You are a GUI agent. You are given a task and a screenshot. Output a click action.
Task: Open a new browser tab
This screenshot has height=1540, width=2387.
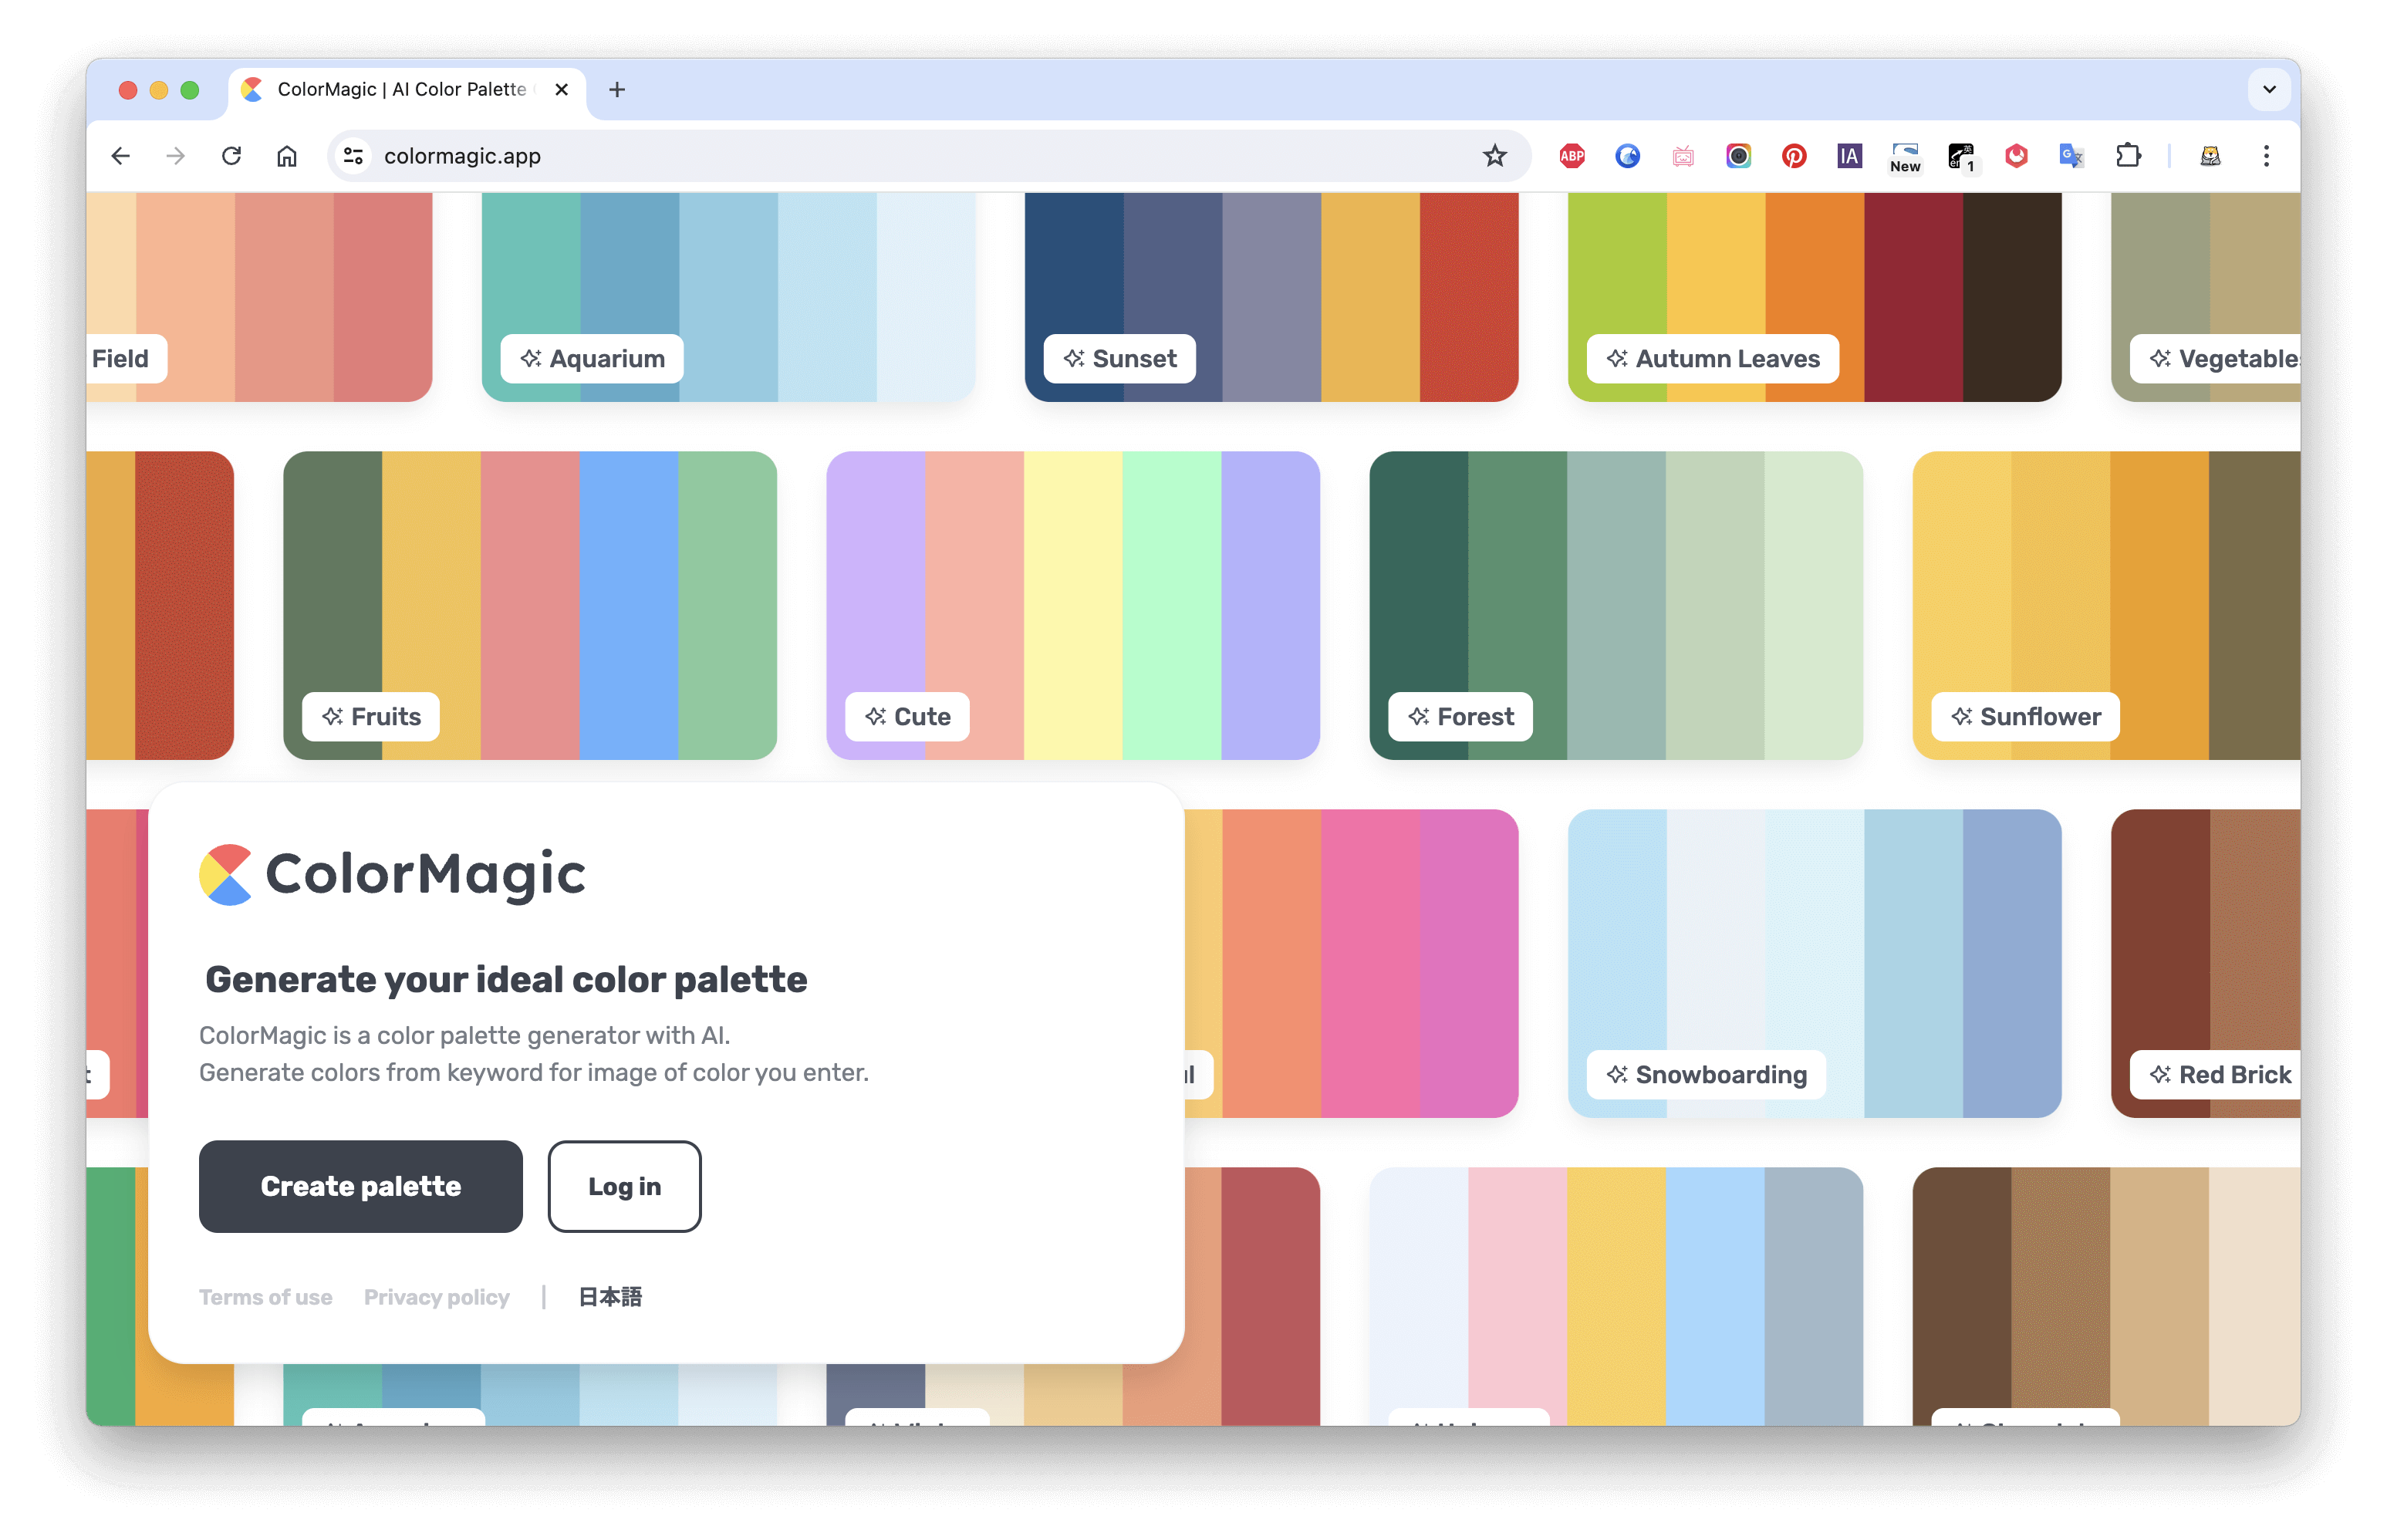(617, 90)
